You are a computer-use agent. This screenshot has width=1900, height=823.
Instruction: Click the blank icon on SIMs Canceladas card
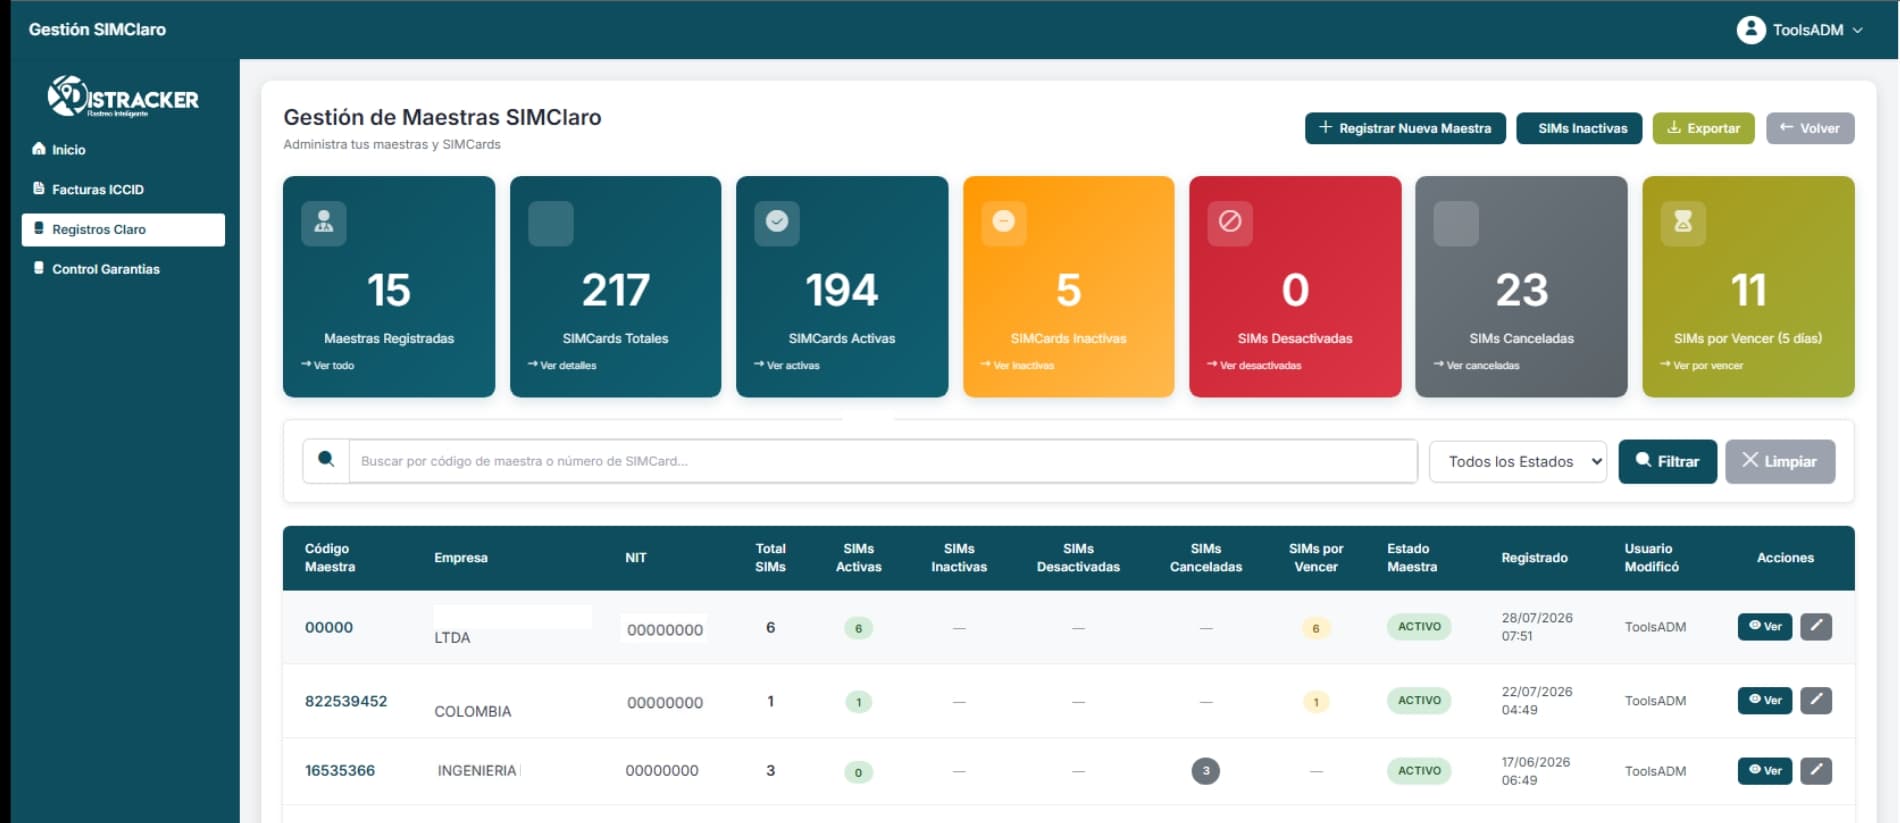[1456, 223]
